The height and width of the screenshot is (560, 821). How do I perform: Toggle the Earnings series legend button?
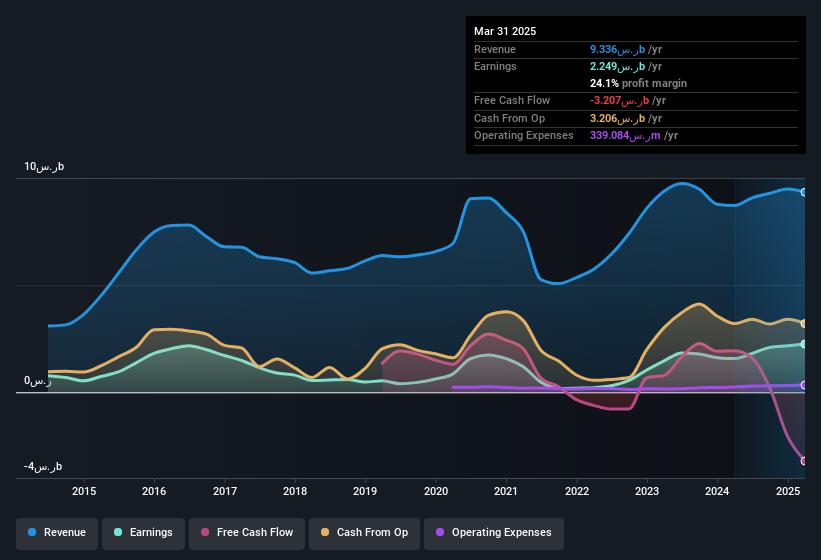pos(143,533)
